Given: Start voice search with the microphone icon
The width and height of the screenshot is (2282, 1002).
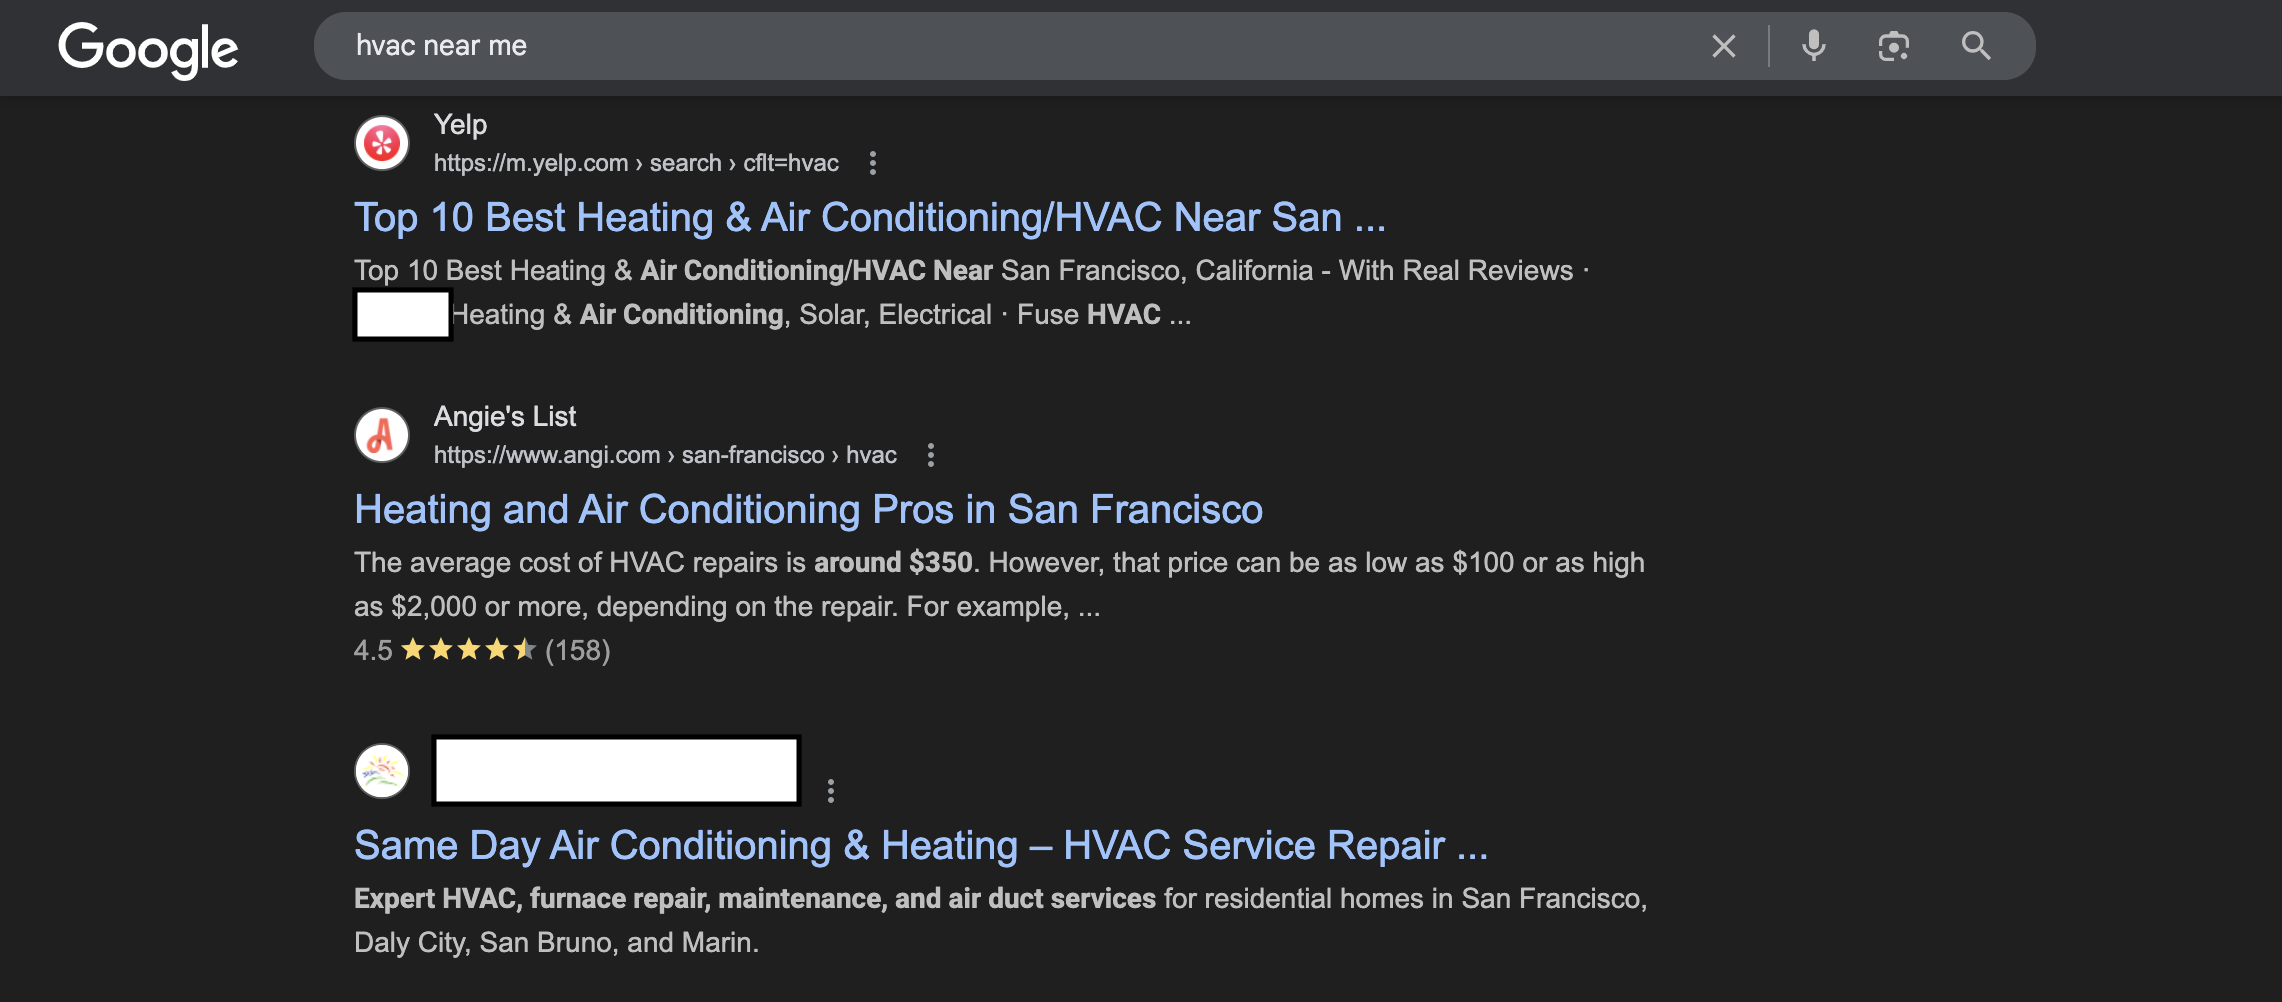Looking at the screenshot, I should coord(1813,46).
